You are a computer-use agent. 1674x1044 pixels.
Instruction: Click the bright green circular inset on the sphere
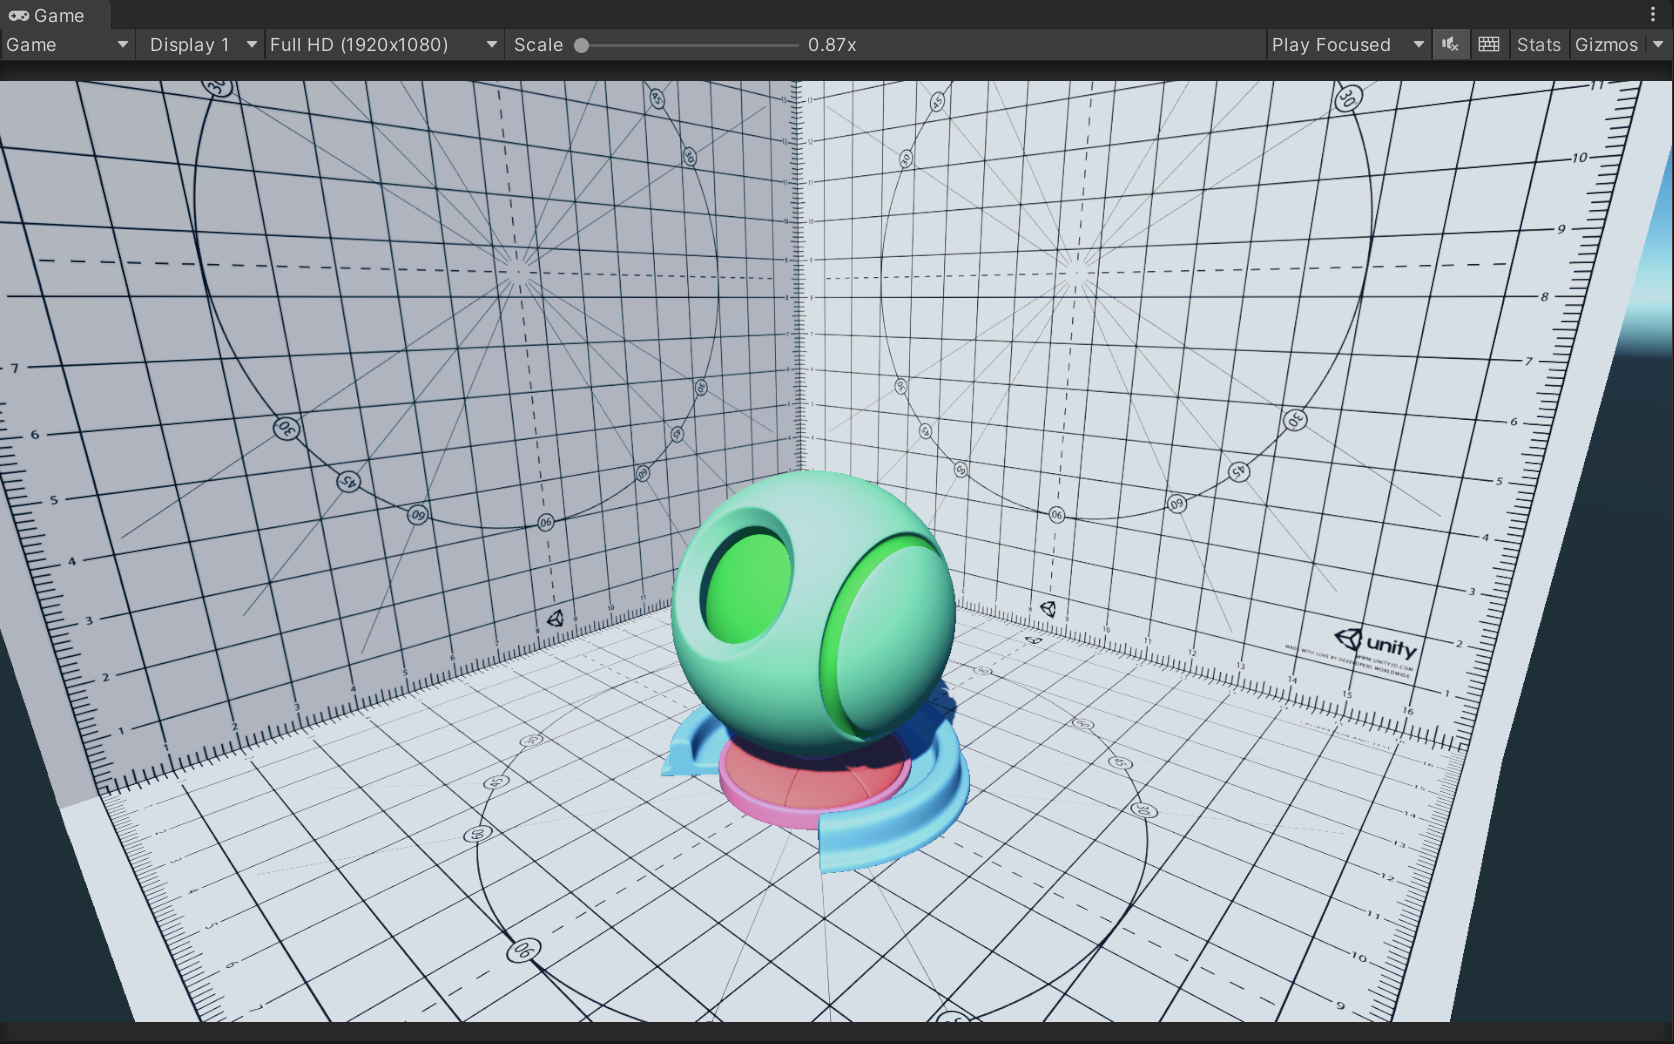click(748, 590)
